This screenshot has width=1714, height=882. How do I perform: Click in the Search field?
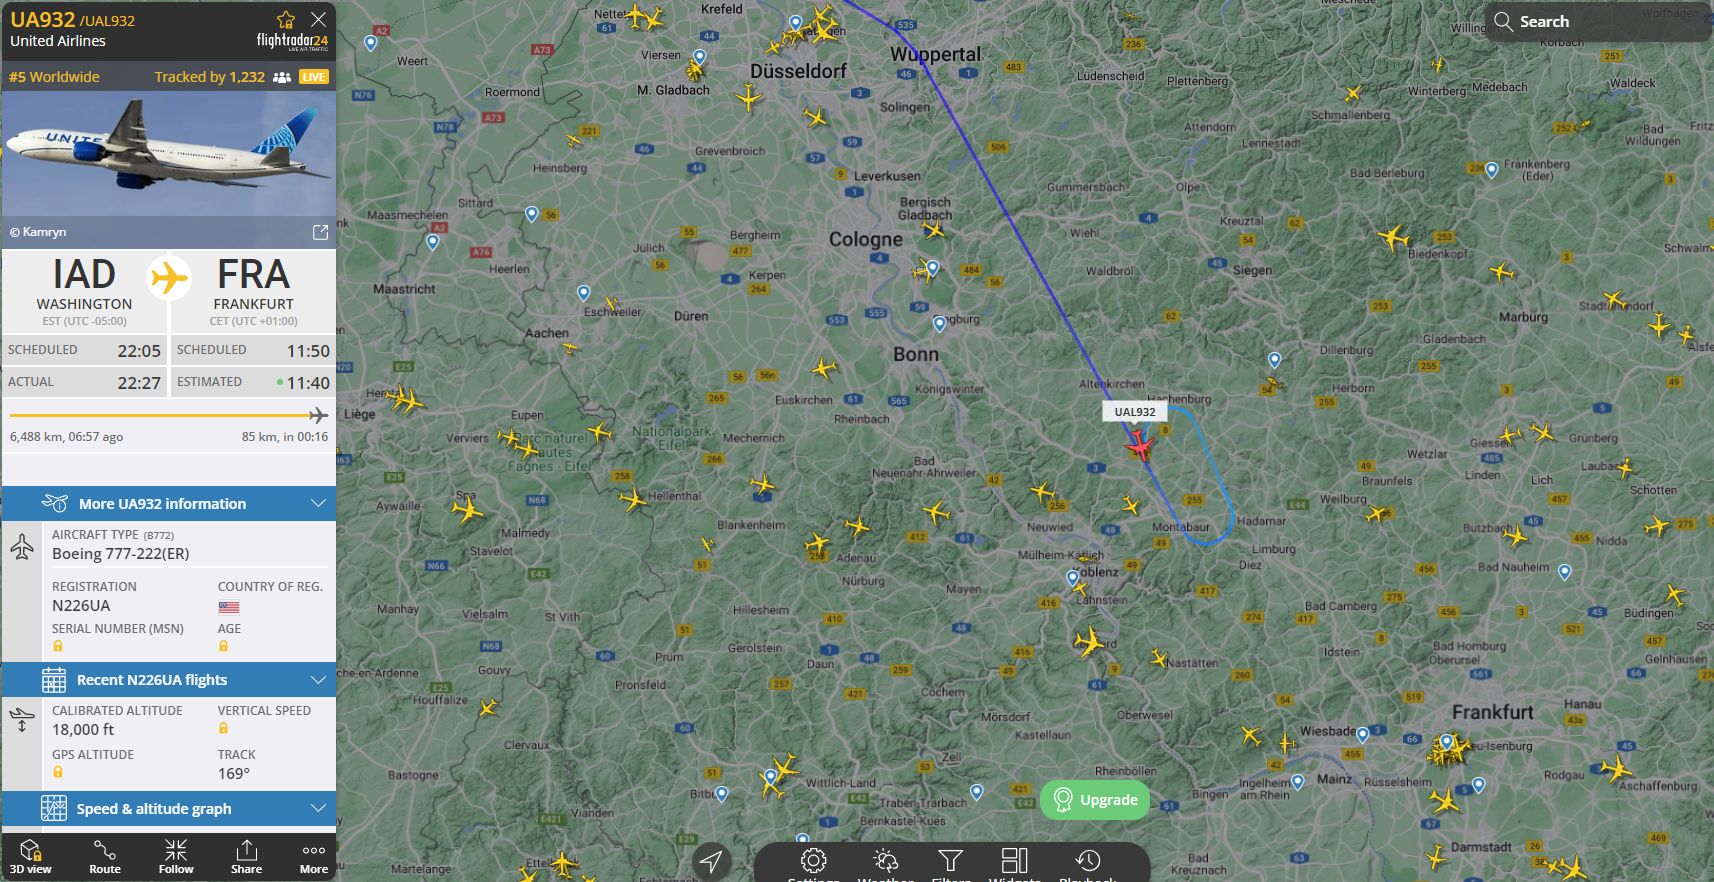(x=1598, y=21)
